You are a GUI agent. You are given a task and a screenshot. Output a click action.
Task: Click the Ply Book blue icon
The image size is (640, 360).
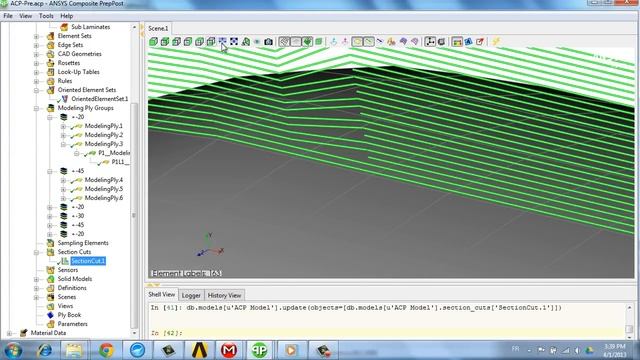tap(51, 315)
